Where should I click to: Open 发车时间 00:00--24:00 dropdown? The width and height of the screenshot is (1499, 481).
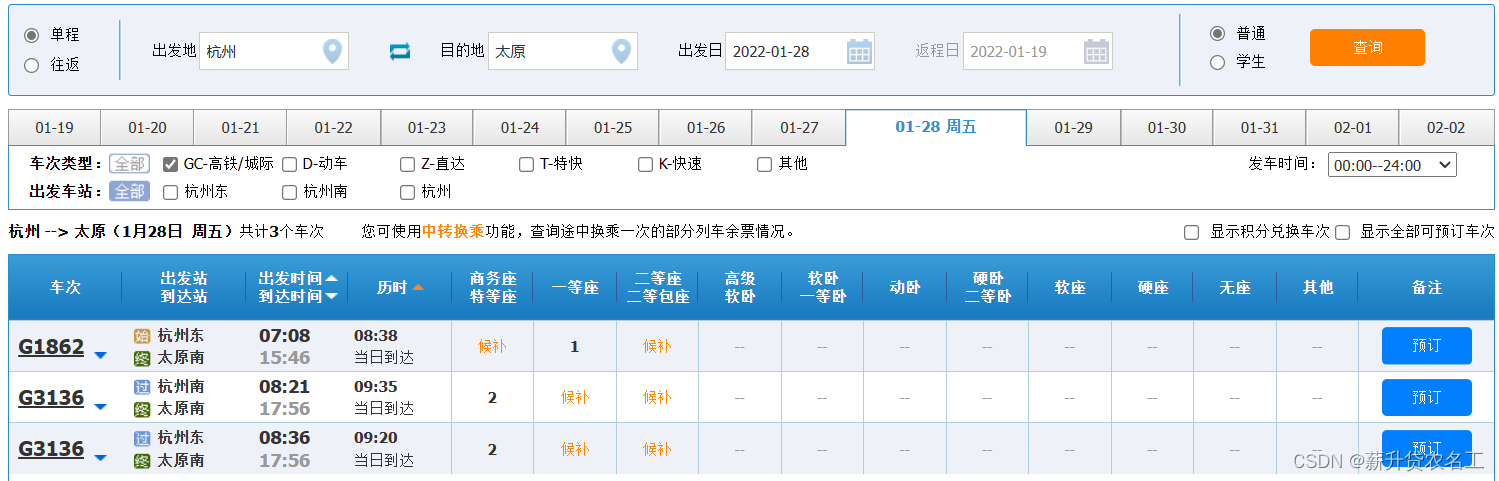(x=1391, y=165)
